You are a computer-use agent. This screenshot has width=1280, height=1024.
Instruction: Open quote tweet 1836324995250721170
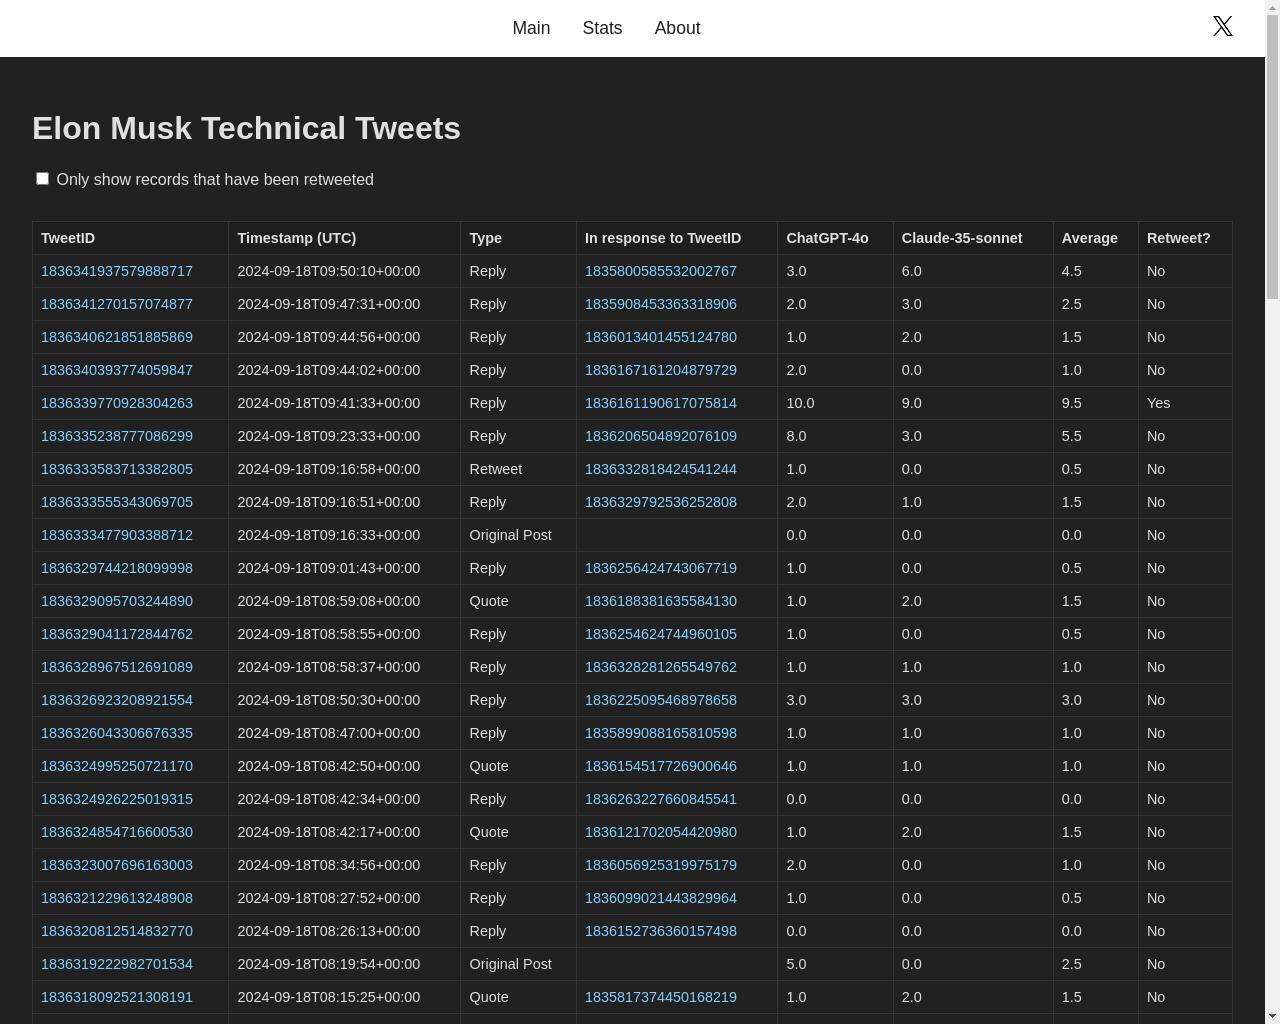point(117,766)
